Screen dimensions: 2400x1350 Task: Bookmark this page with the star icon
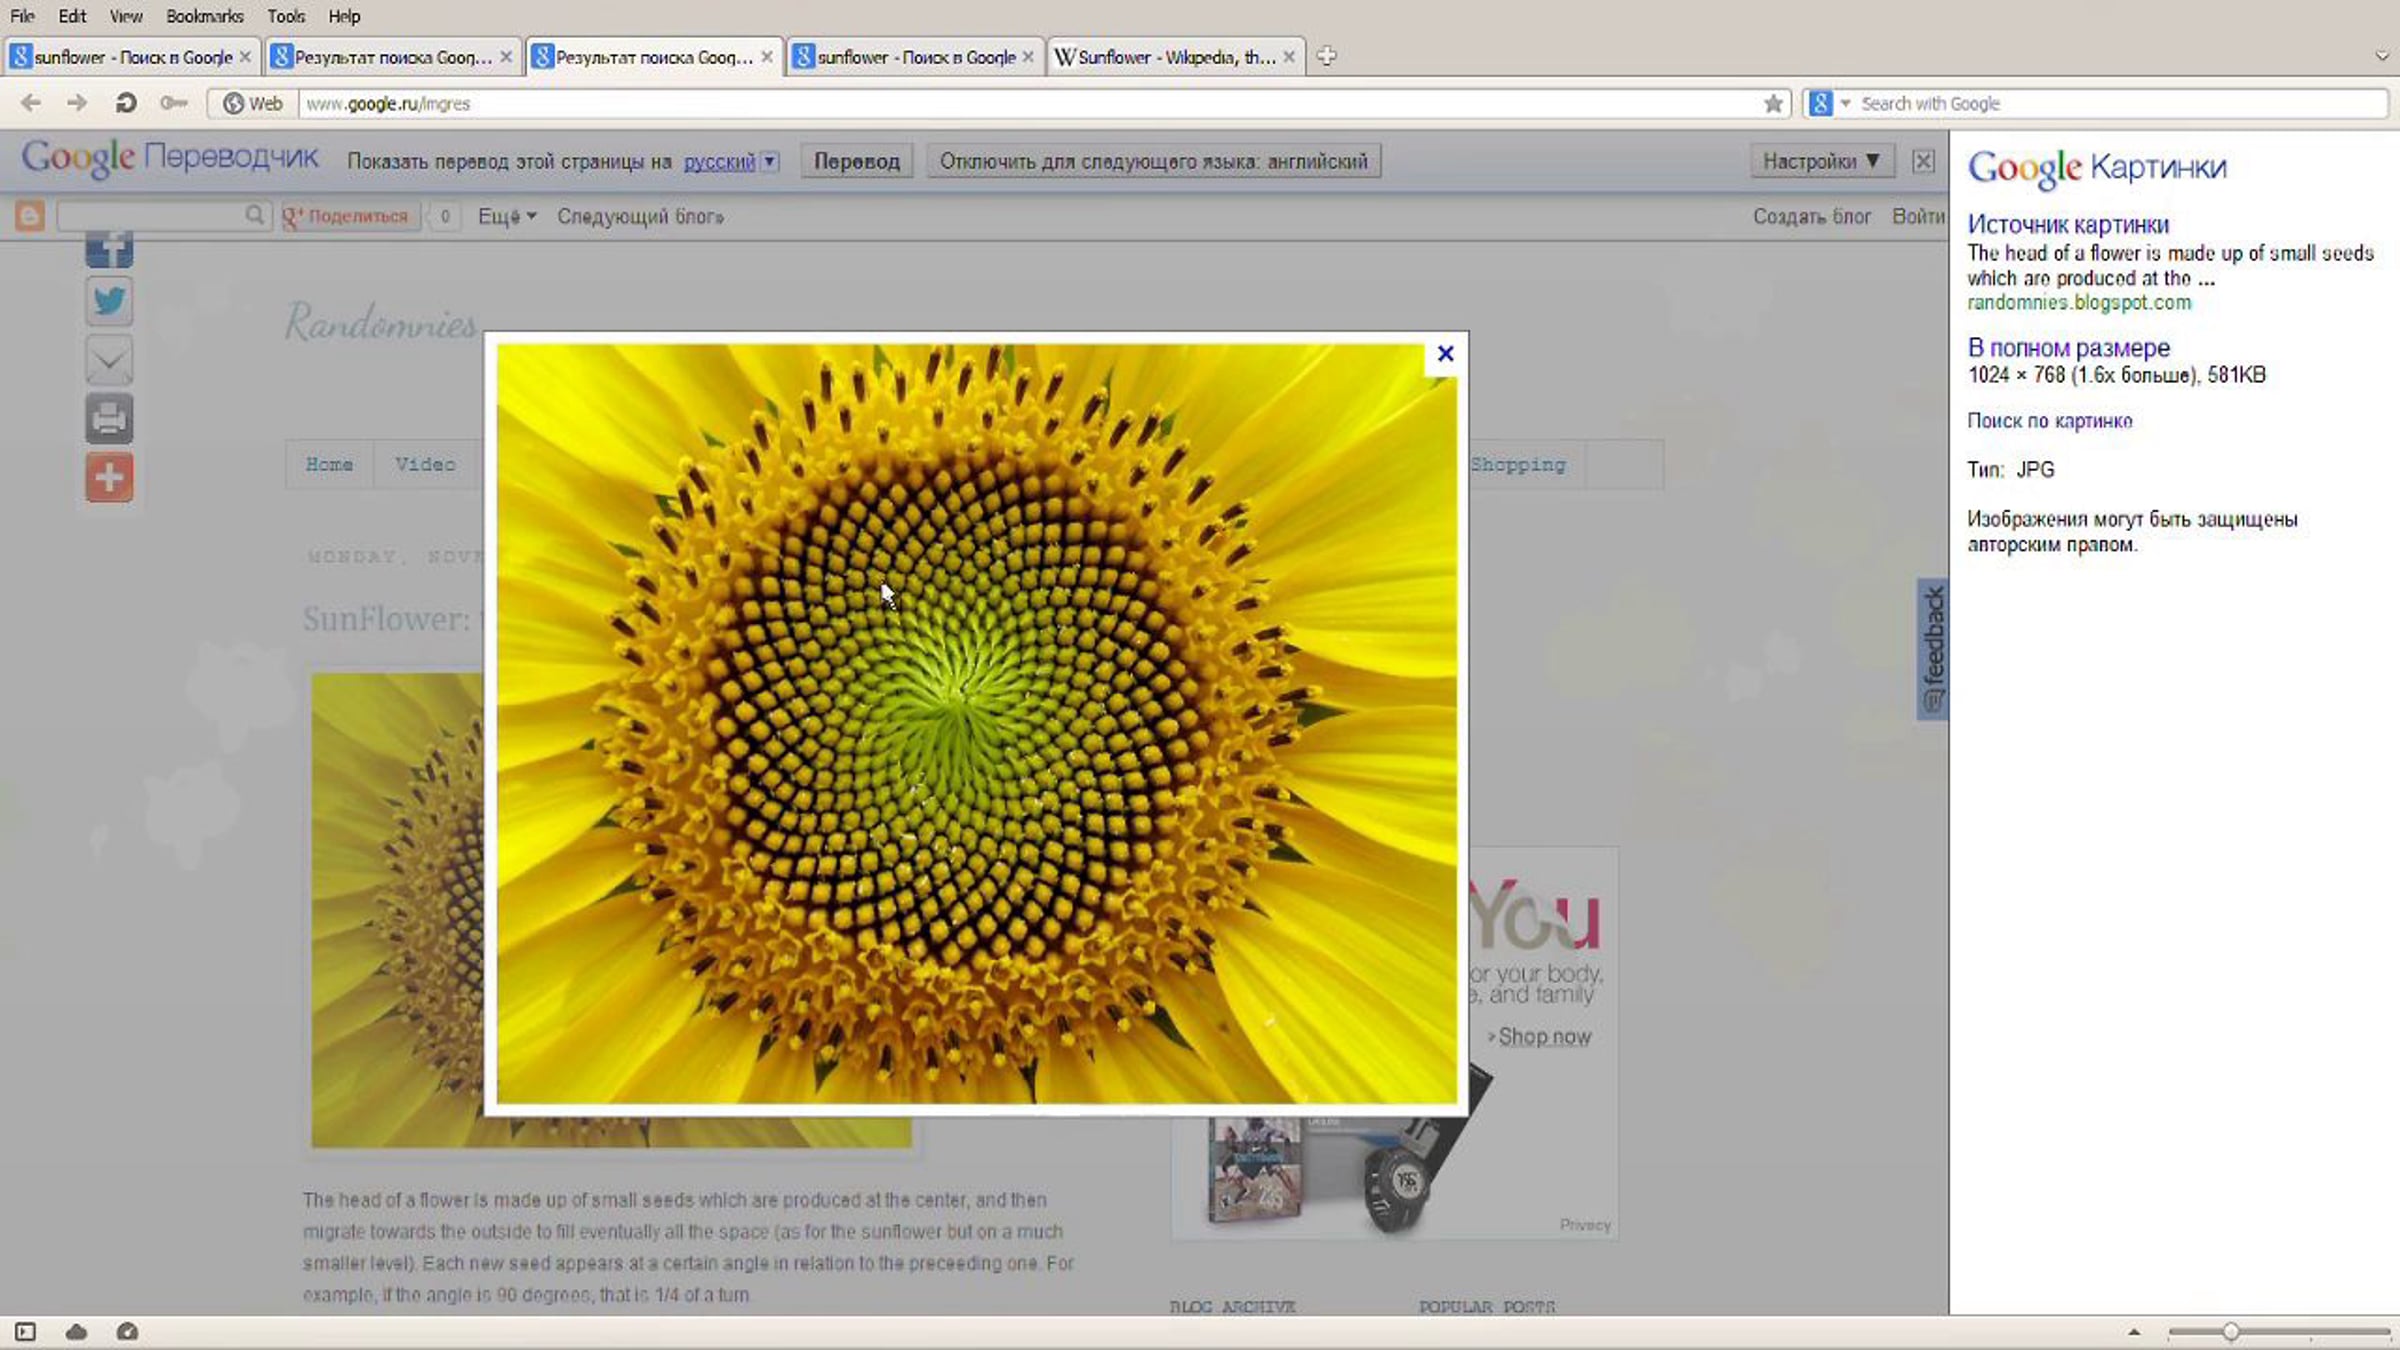coord(1773,103)
